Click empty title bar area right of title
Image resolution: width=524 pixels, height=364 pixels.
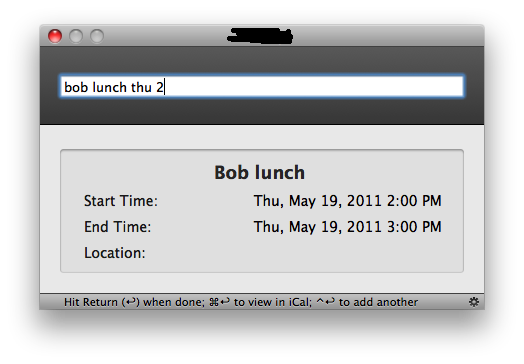point(388,36)
